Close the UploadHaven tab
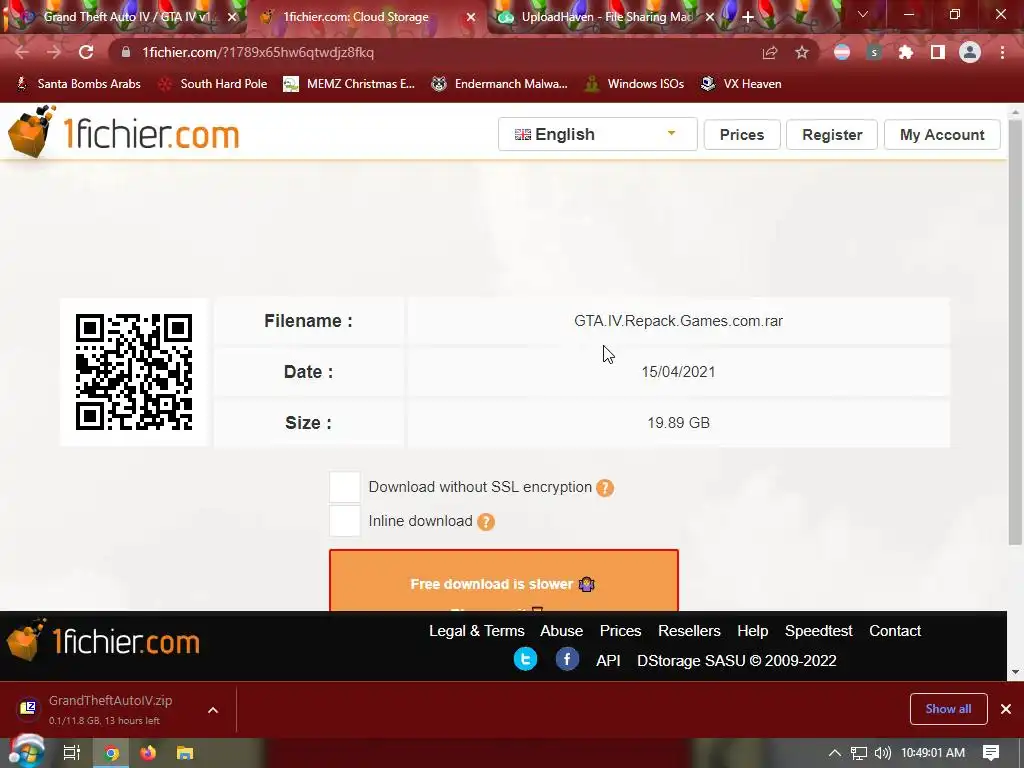The width and height of the screenshot is (1024, 768). click(x=710, y=17)
